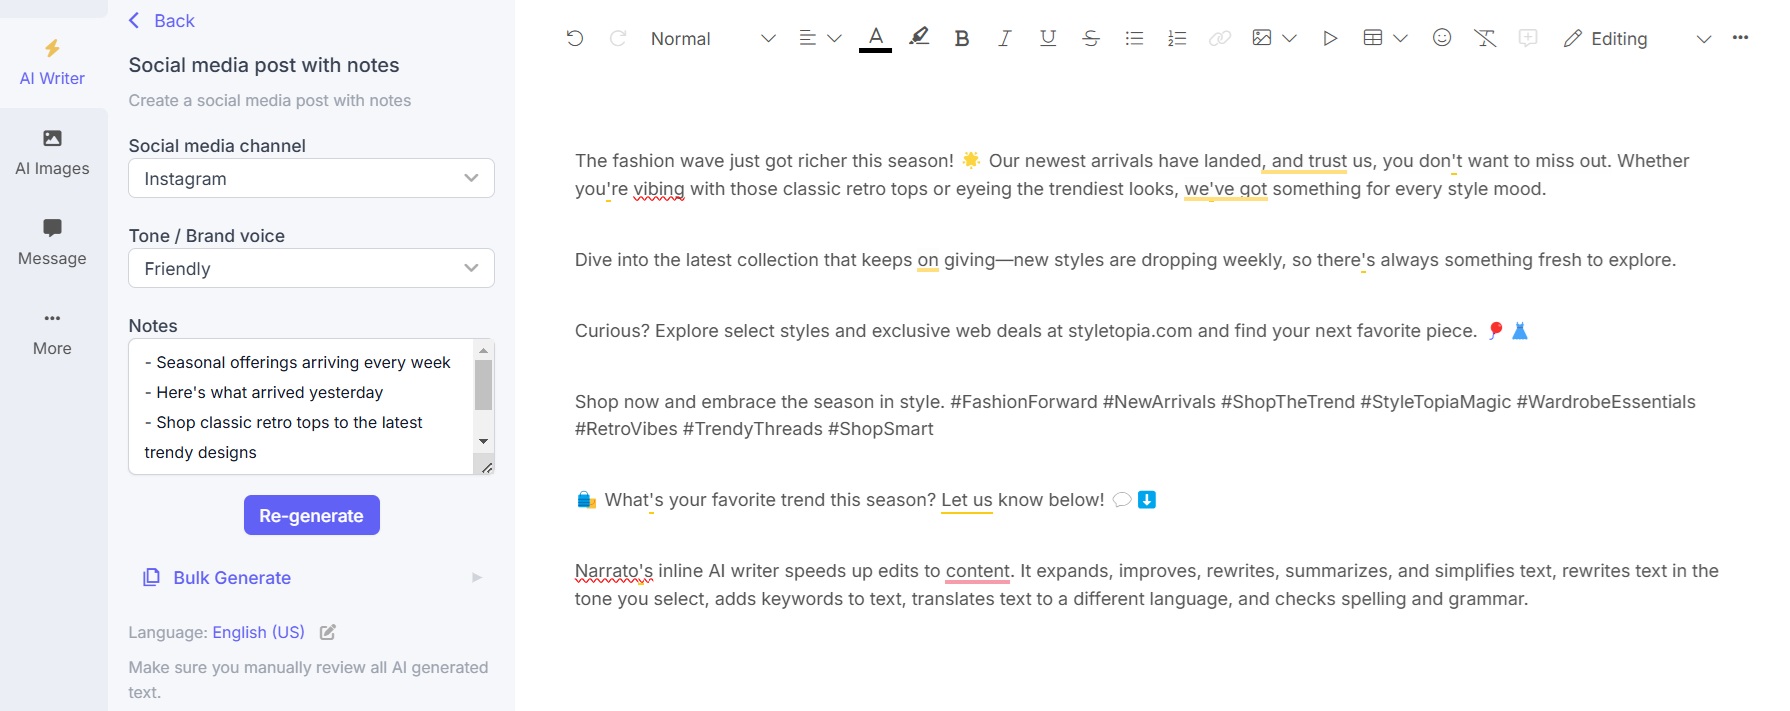1790x711 pixels.
Task: Open the Normal paragraph style dropdown
Action: click(x=712, y=38)
